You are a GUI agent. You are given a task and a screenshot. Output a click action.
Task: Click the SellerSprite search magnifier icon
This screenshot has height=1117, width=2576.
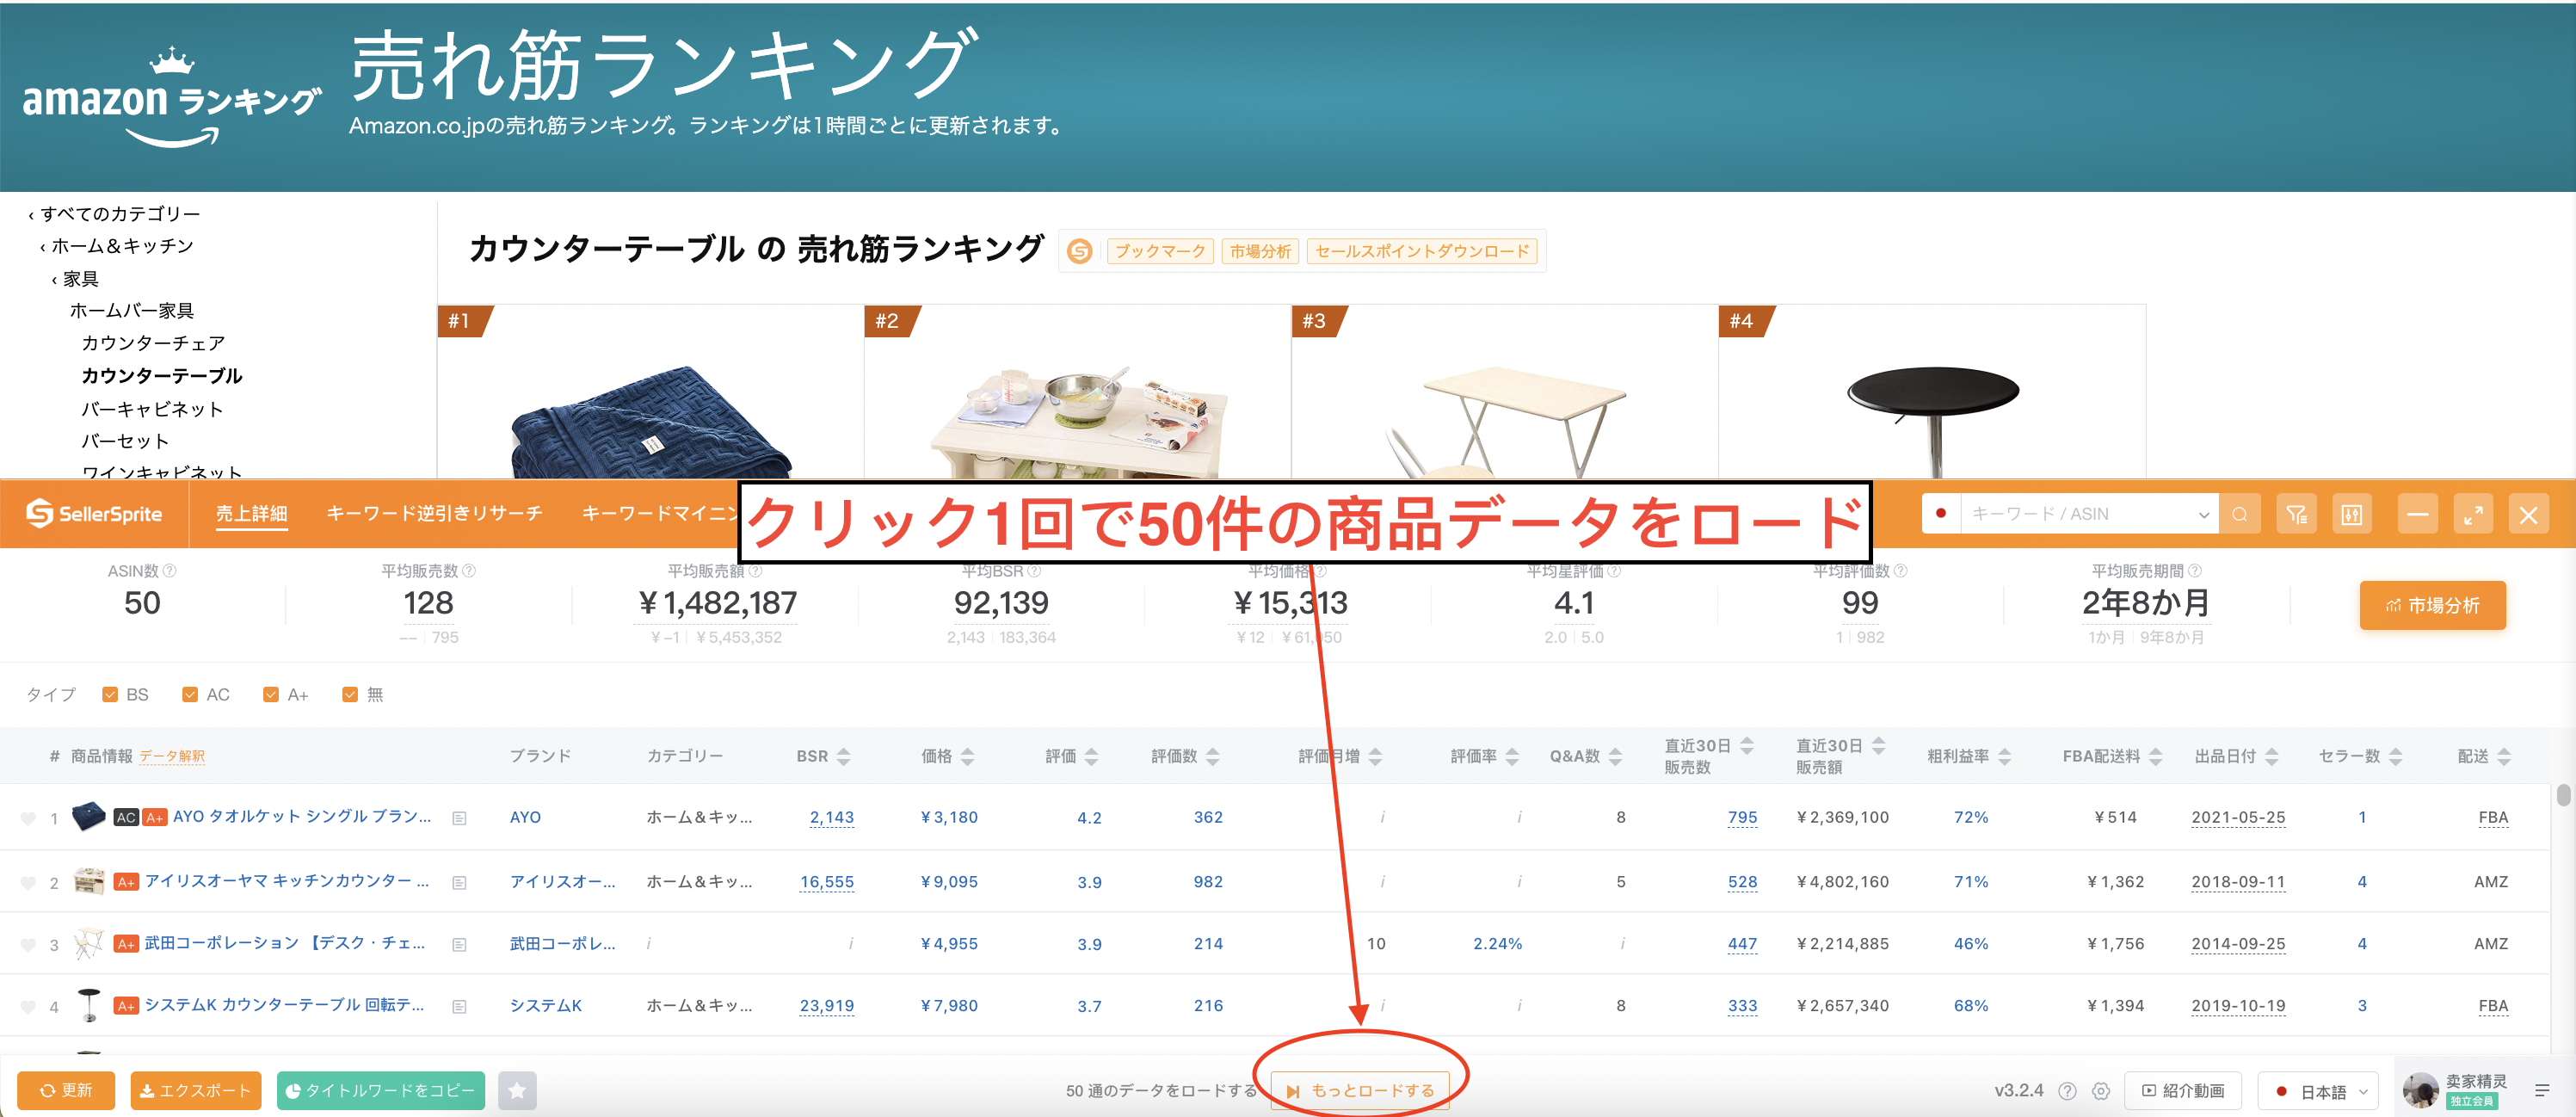(2239, 514)
